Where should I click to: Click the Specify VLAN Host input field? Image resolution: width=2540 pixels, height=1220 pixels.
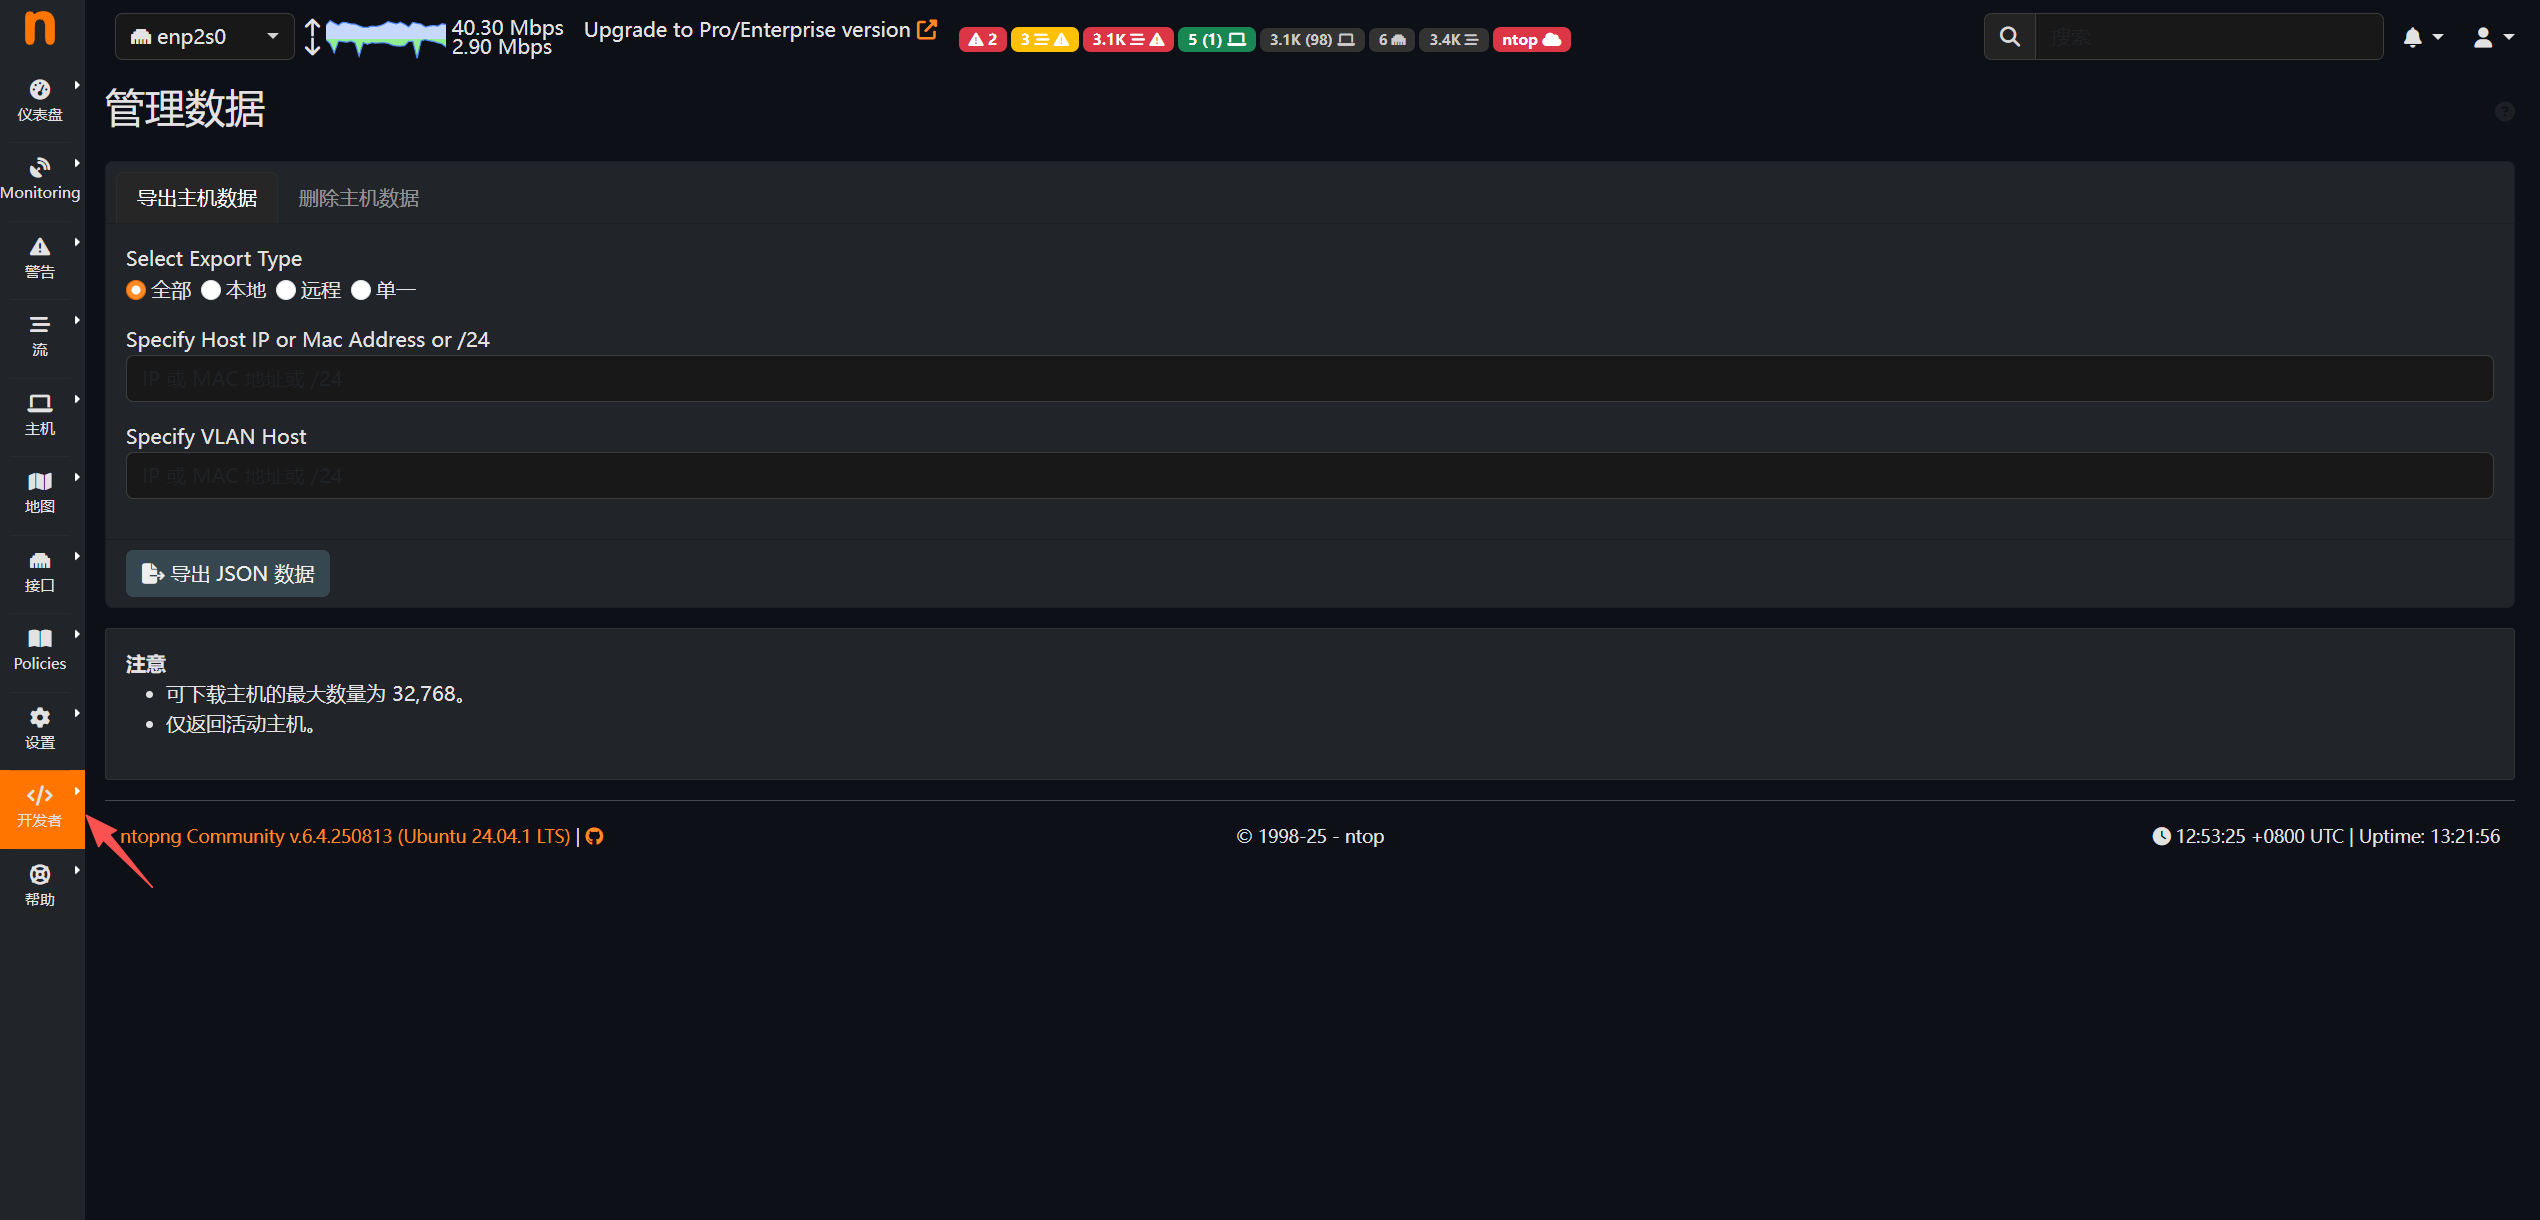[x=1308, y=476]
